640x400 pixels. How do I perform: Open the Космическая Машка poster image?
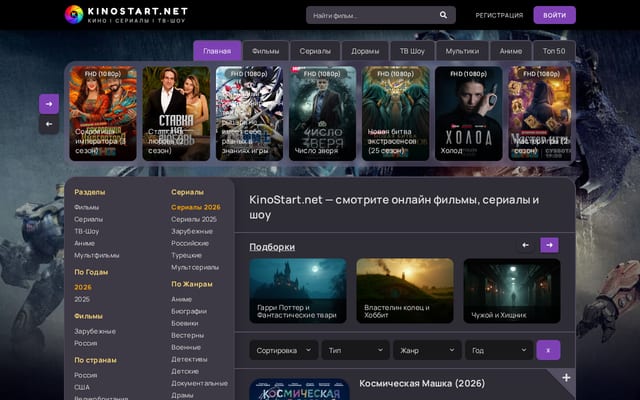(x=299, y=389)
